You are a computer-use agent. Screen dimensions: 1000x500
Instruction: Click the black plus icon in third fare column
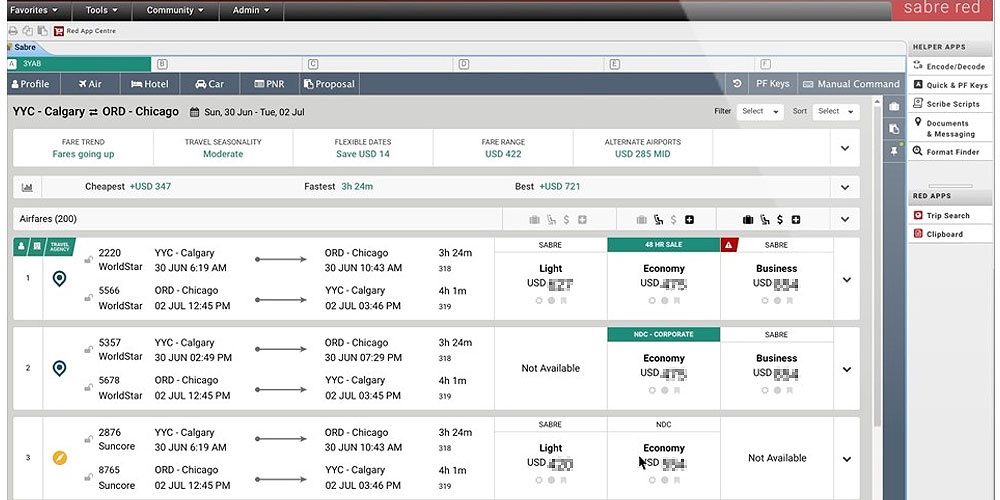click(x=796, y=220)
